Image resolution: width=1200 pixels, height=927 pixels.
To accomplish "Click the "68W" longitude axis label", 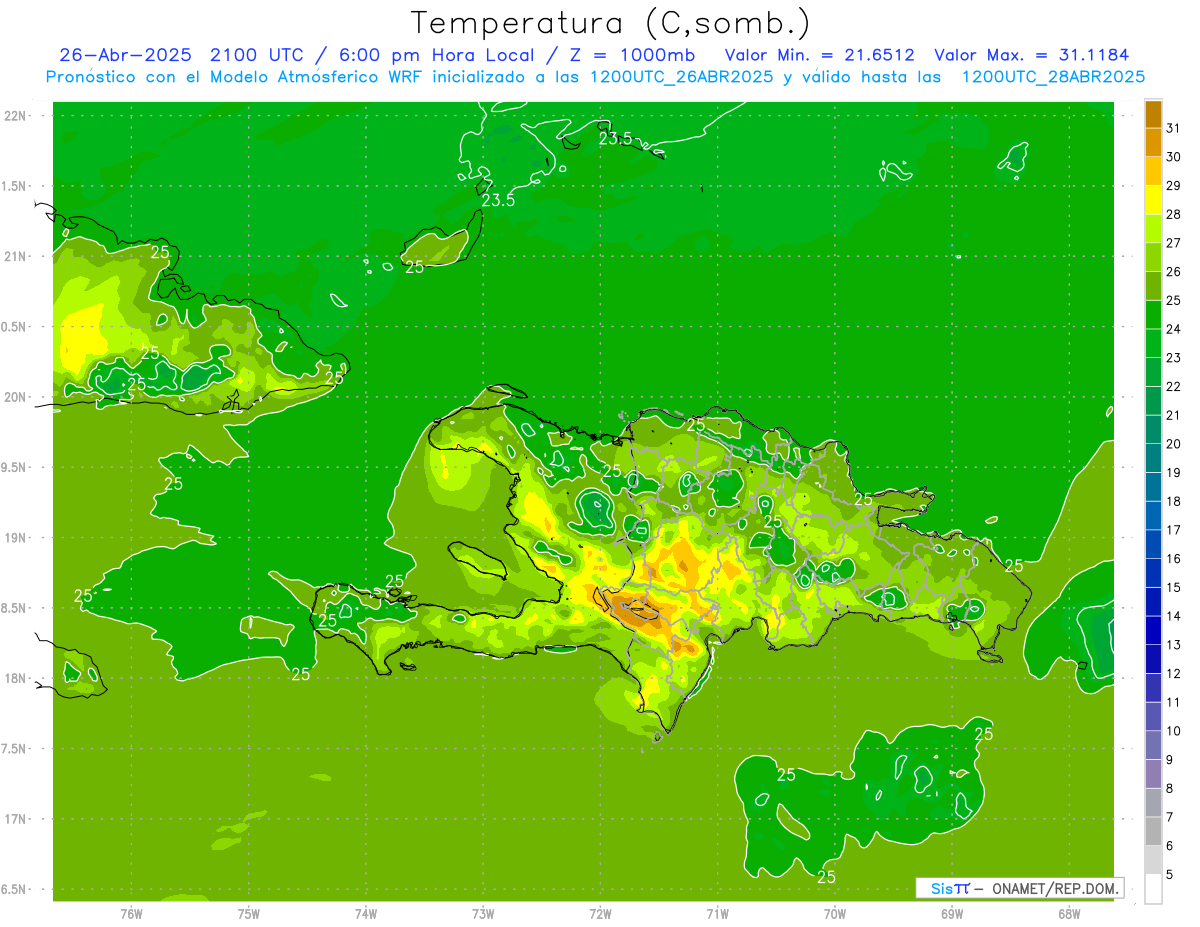I will click(1069, 914).
